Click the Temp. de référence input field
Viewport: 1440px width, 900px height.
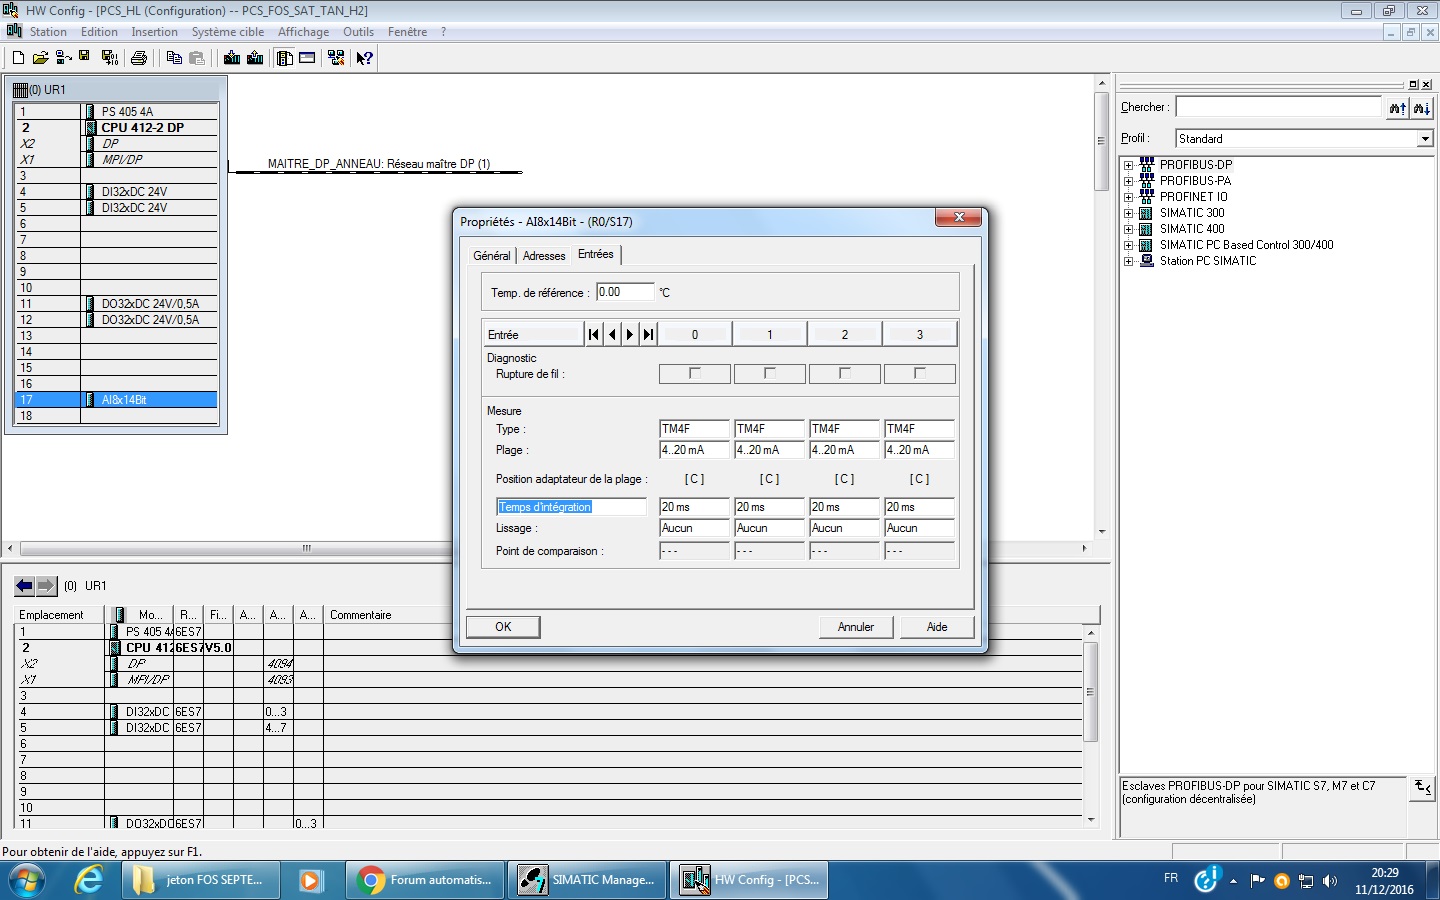[624, 292]
